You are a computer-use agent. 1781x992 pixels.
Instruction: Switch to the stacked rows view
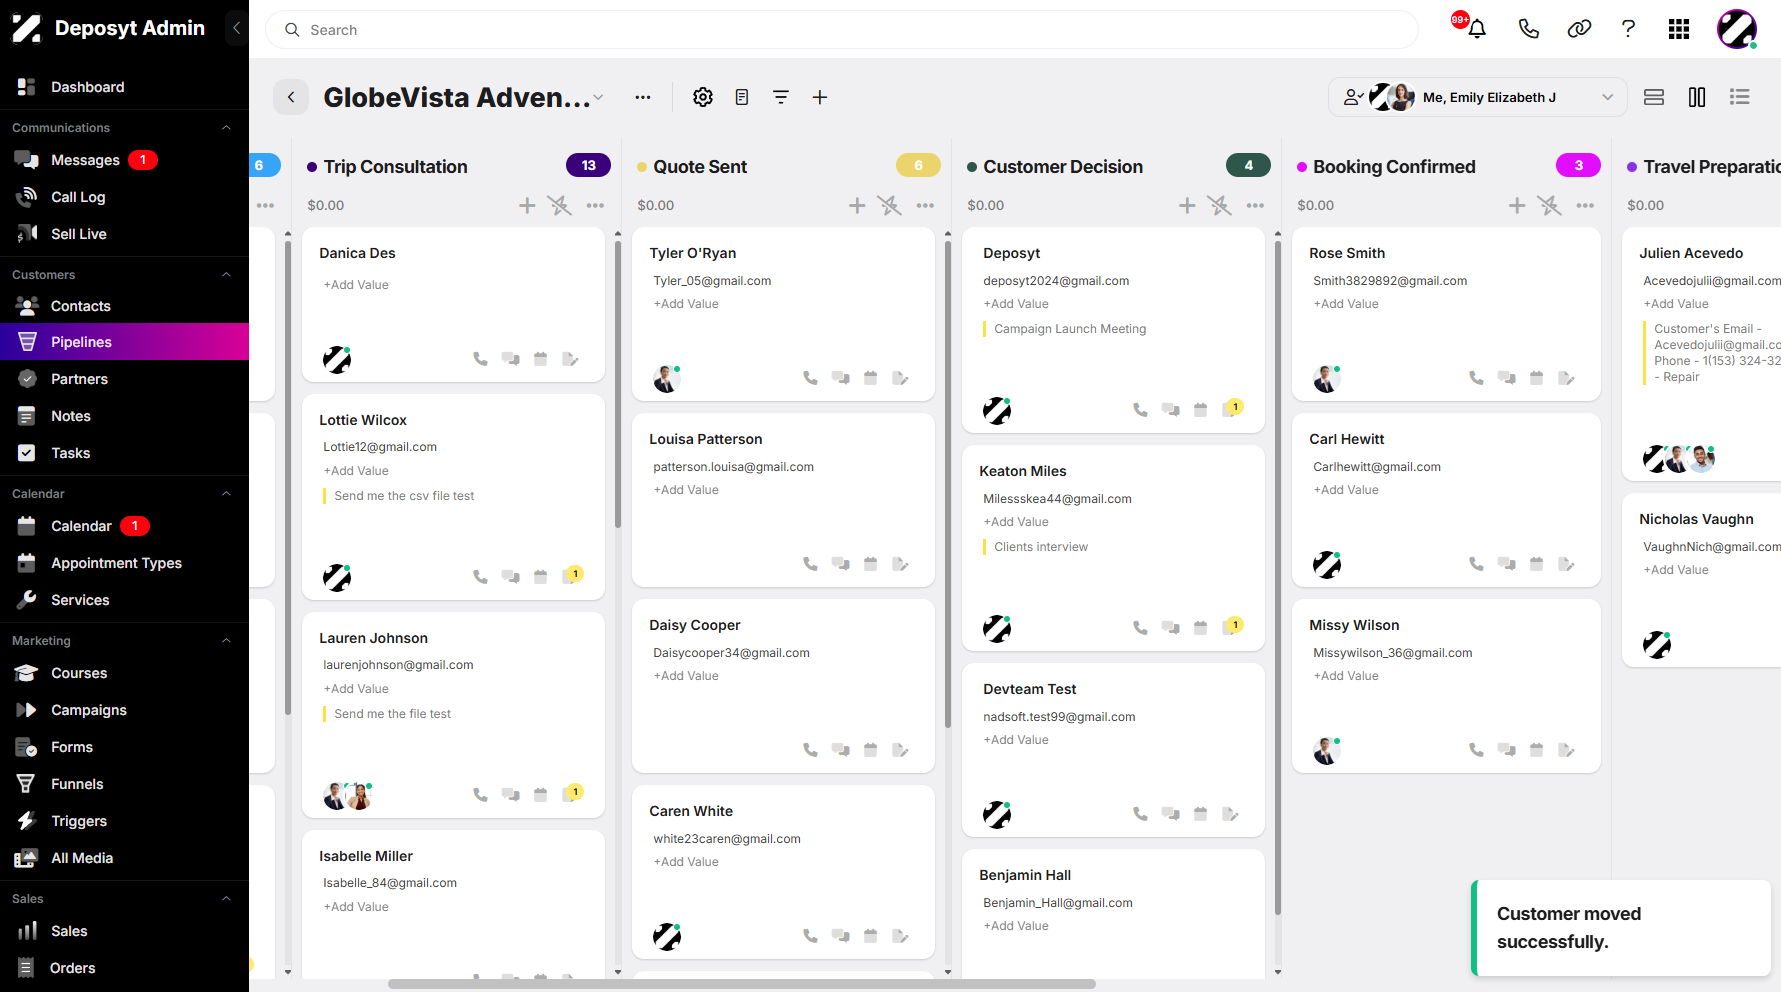click(1654, 97)
